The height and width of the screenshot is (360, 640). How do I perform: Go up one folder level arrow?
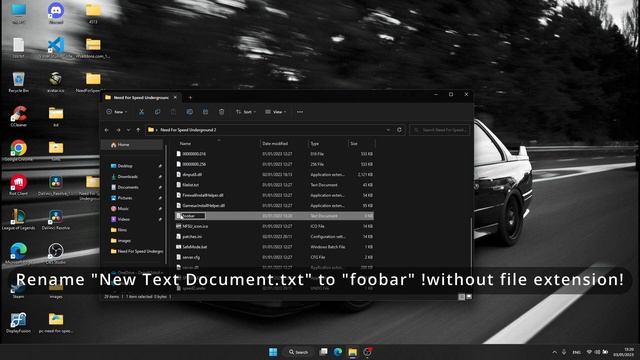[138, 130]
